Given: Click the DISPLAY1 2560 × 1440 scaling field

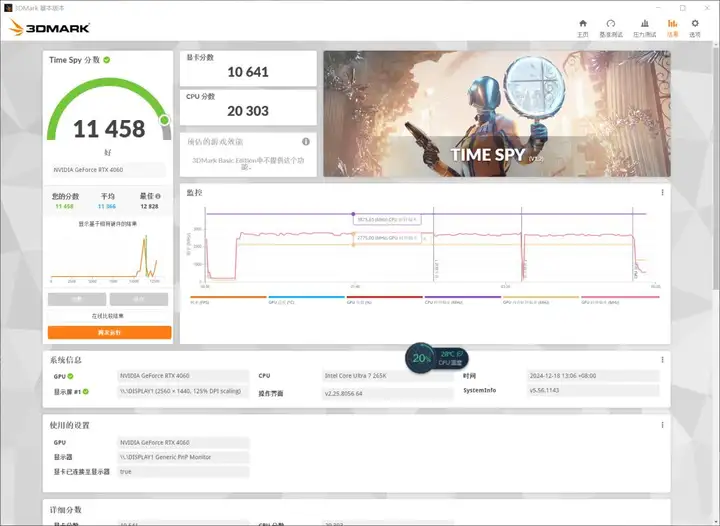Looking at the screenshot, I should point(183,392).
